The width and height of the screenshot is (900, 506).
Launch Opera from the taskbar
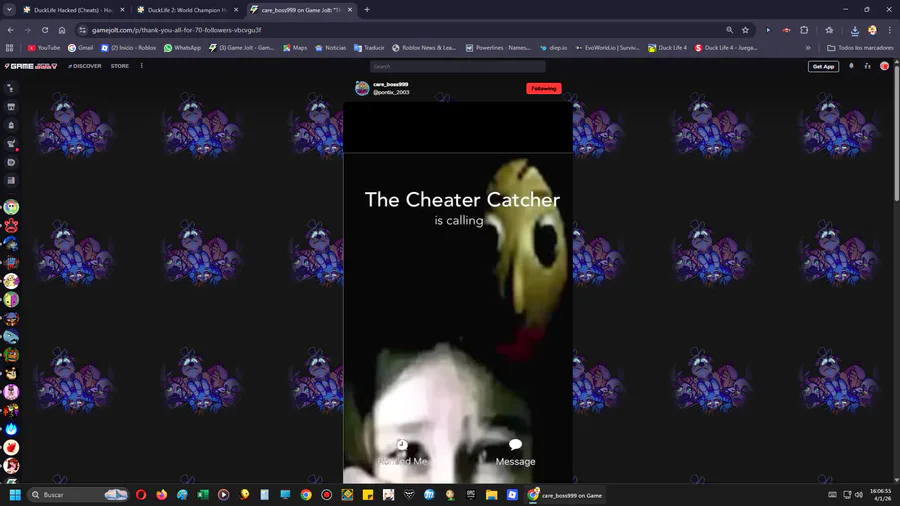(x=141, y=495)
